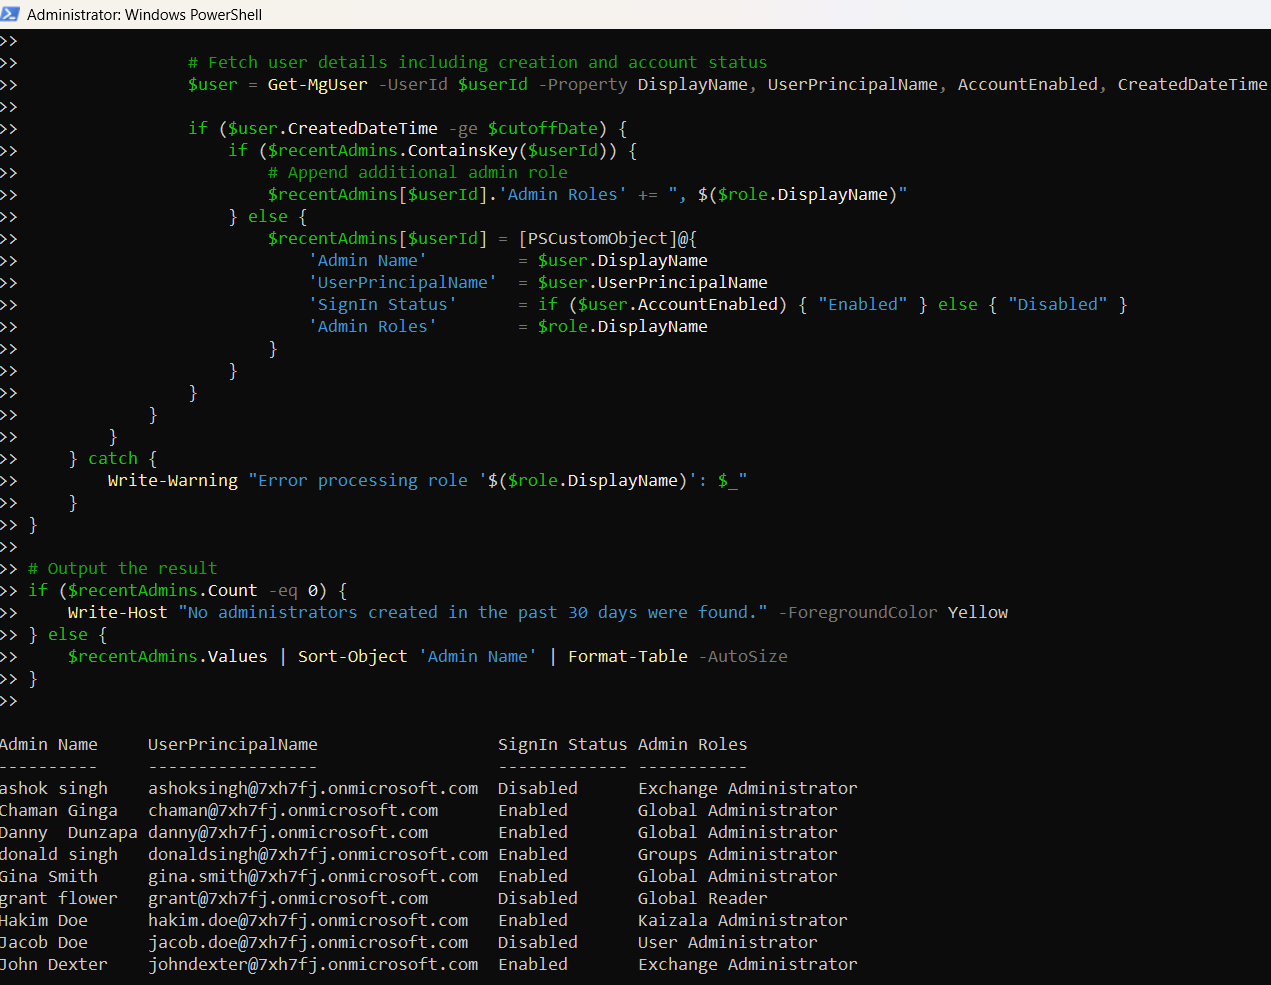Click the Kaizala Administrator role entry
The image size is (1271, 985).
[742, 921]
